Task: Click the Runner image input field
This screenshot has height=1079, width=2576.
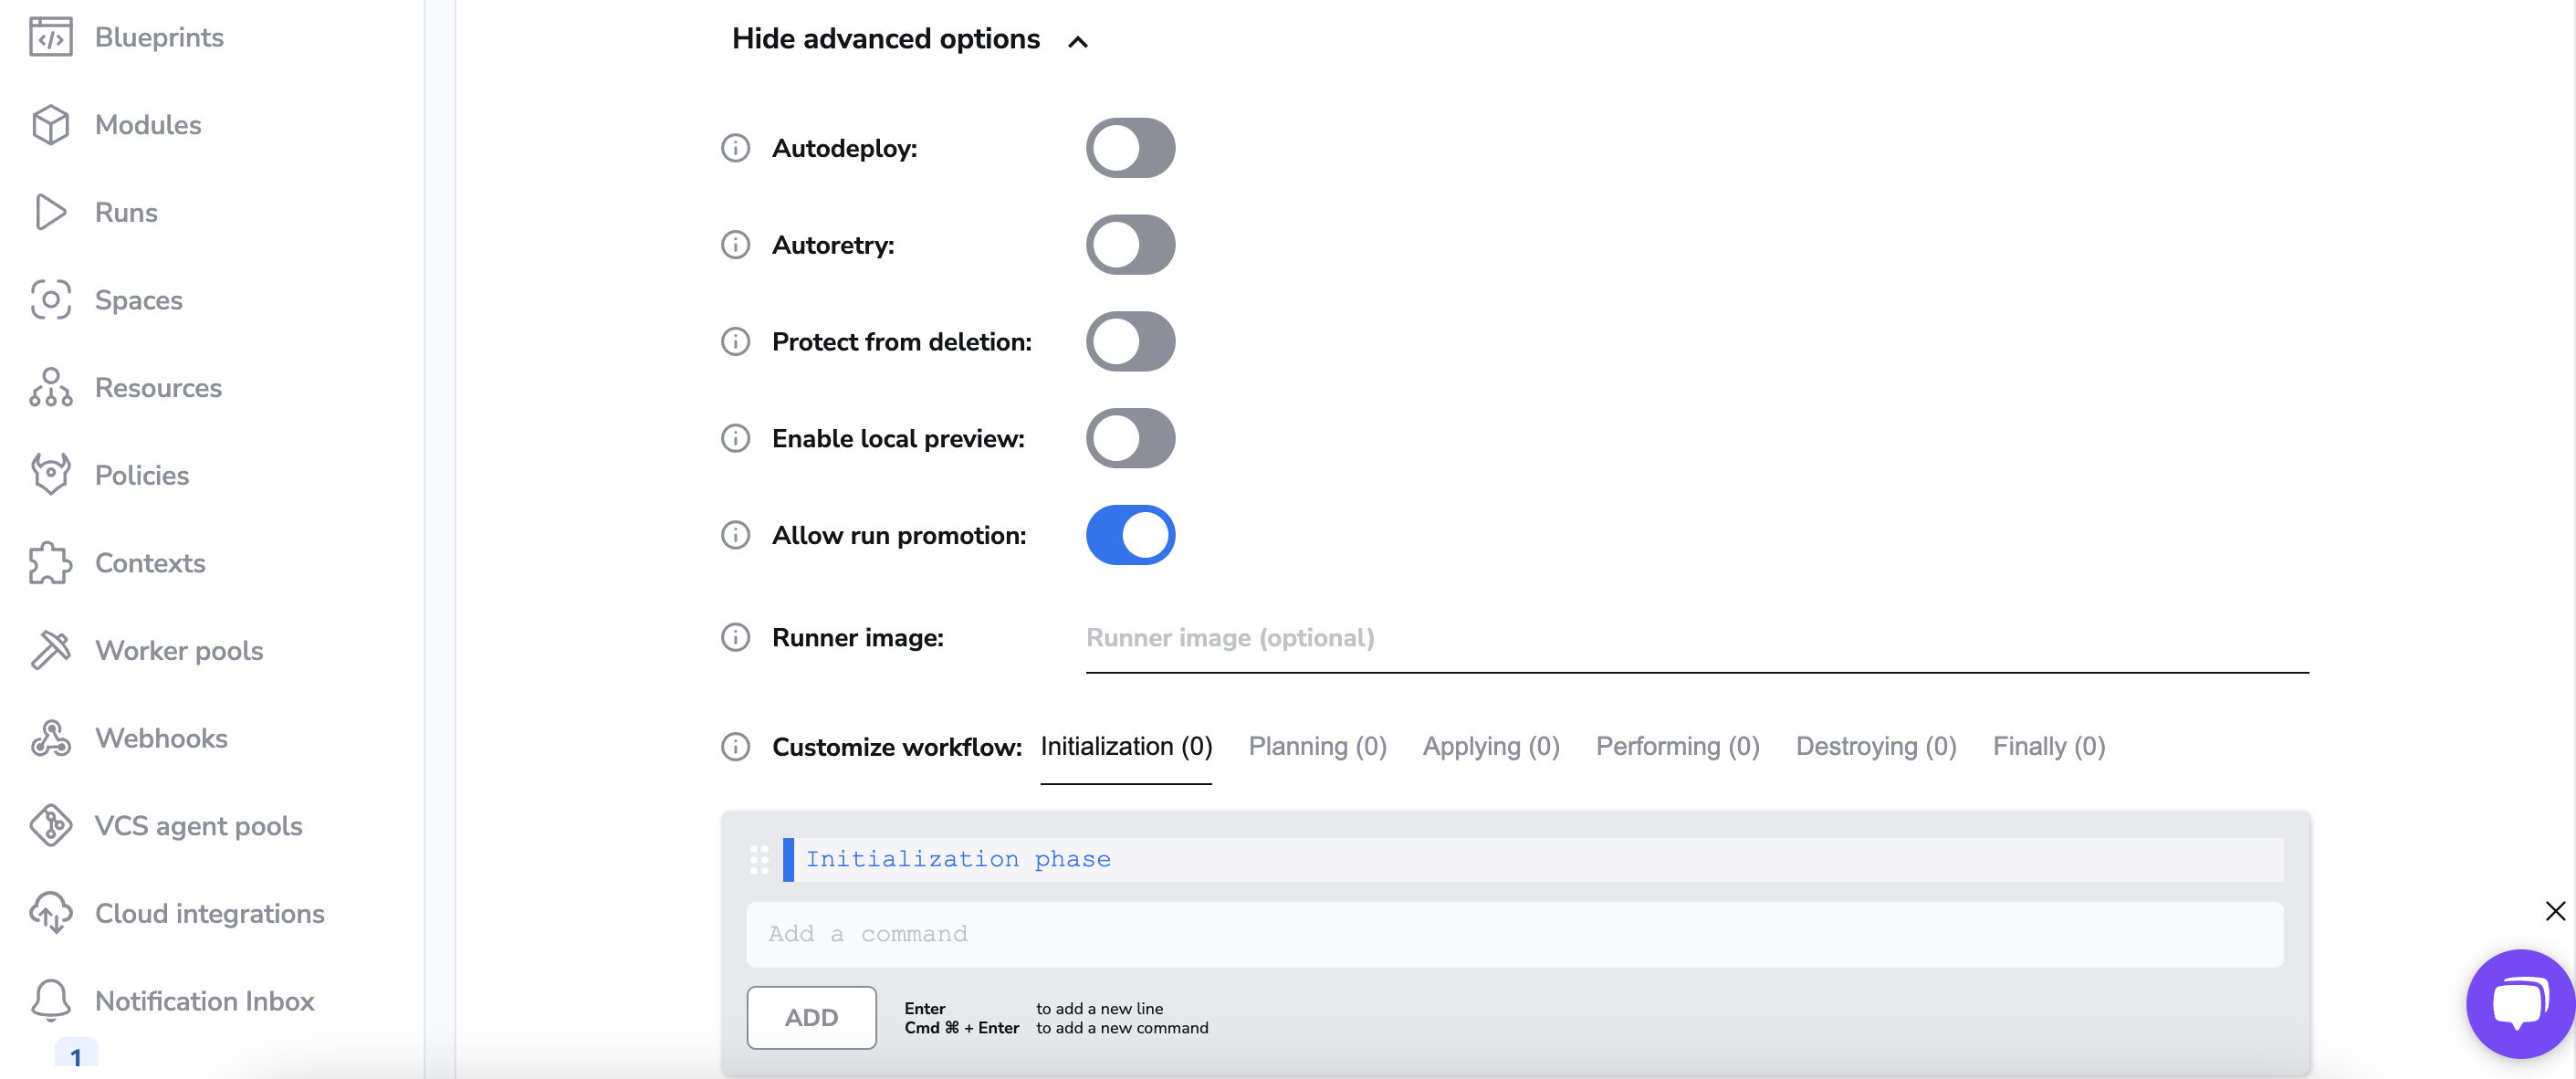Action: coord(1696,638)
